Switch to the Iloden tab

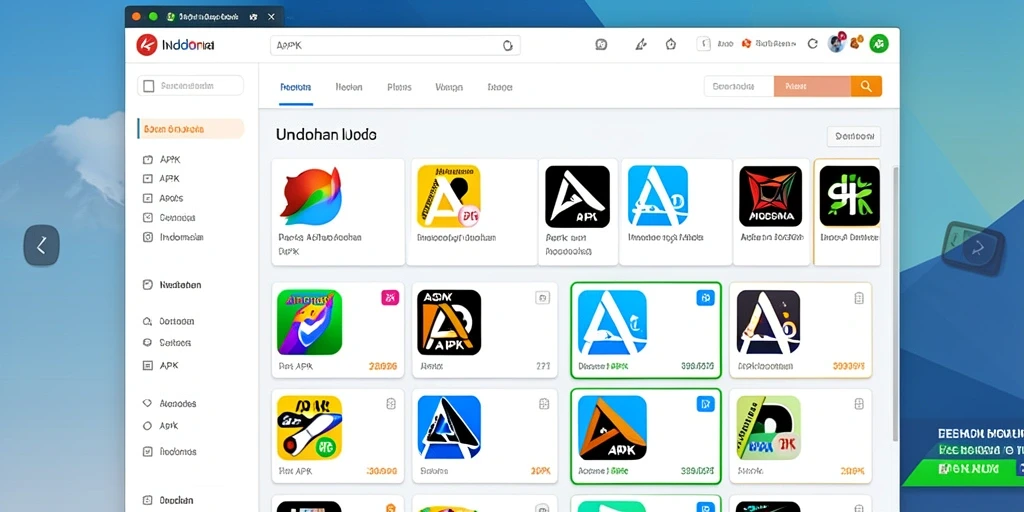coord(349,87)
